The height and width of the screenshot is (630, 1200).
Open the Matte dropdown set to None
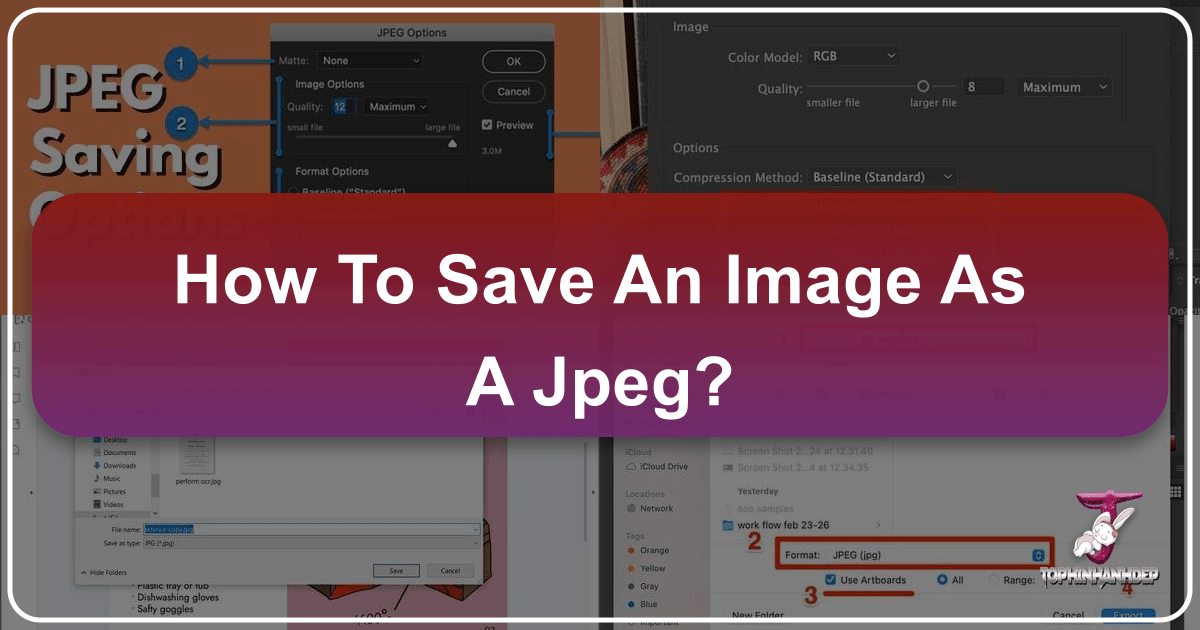(368, 60)
